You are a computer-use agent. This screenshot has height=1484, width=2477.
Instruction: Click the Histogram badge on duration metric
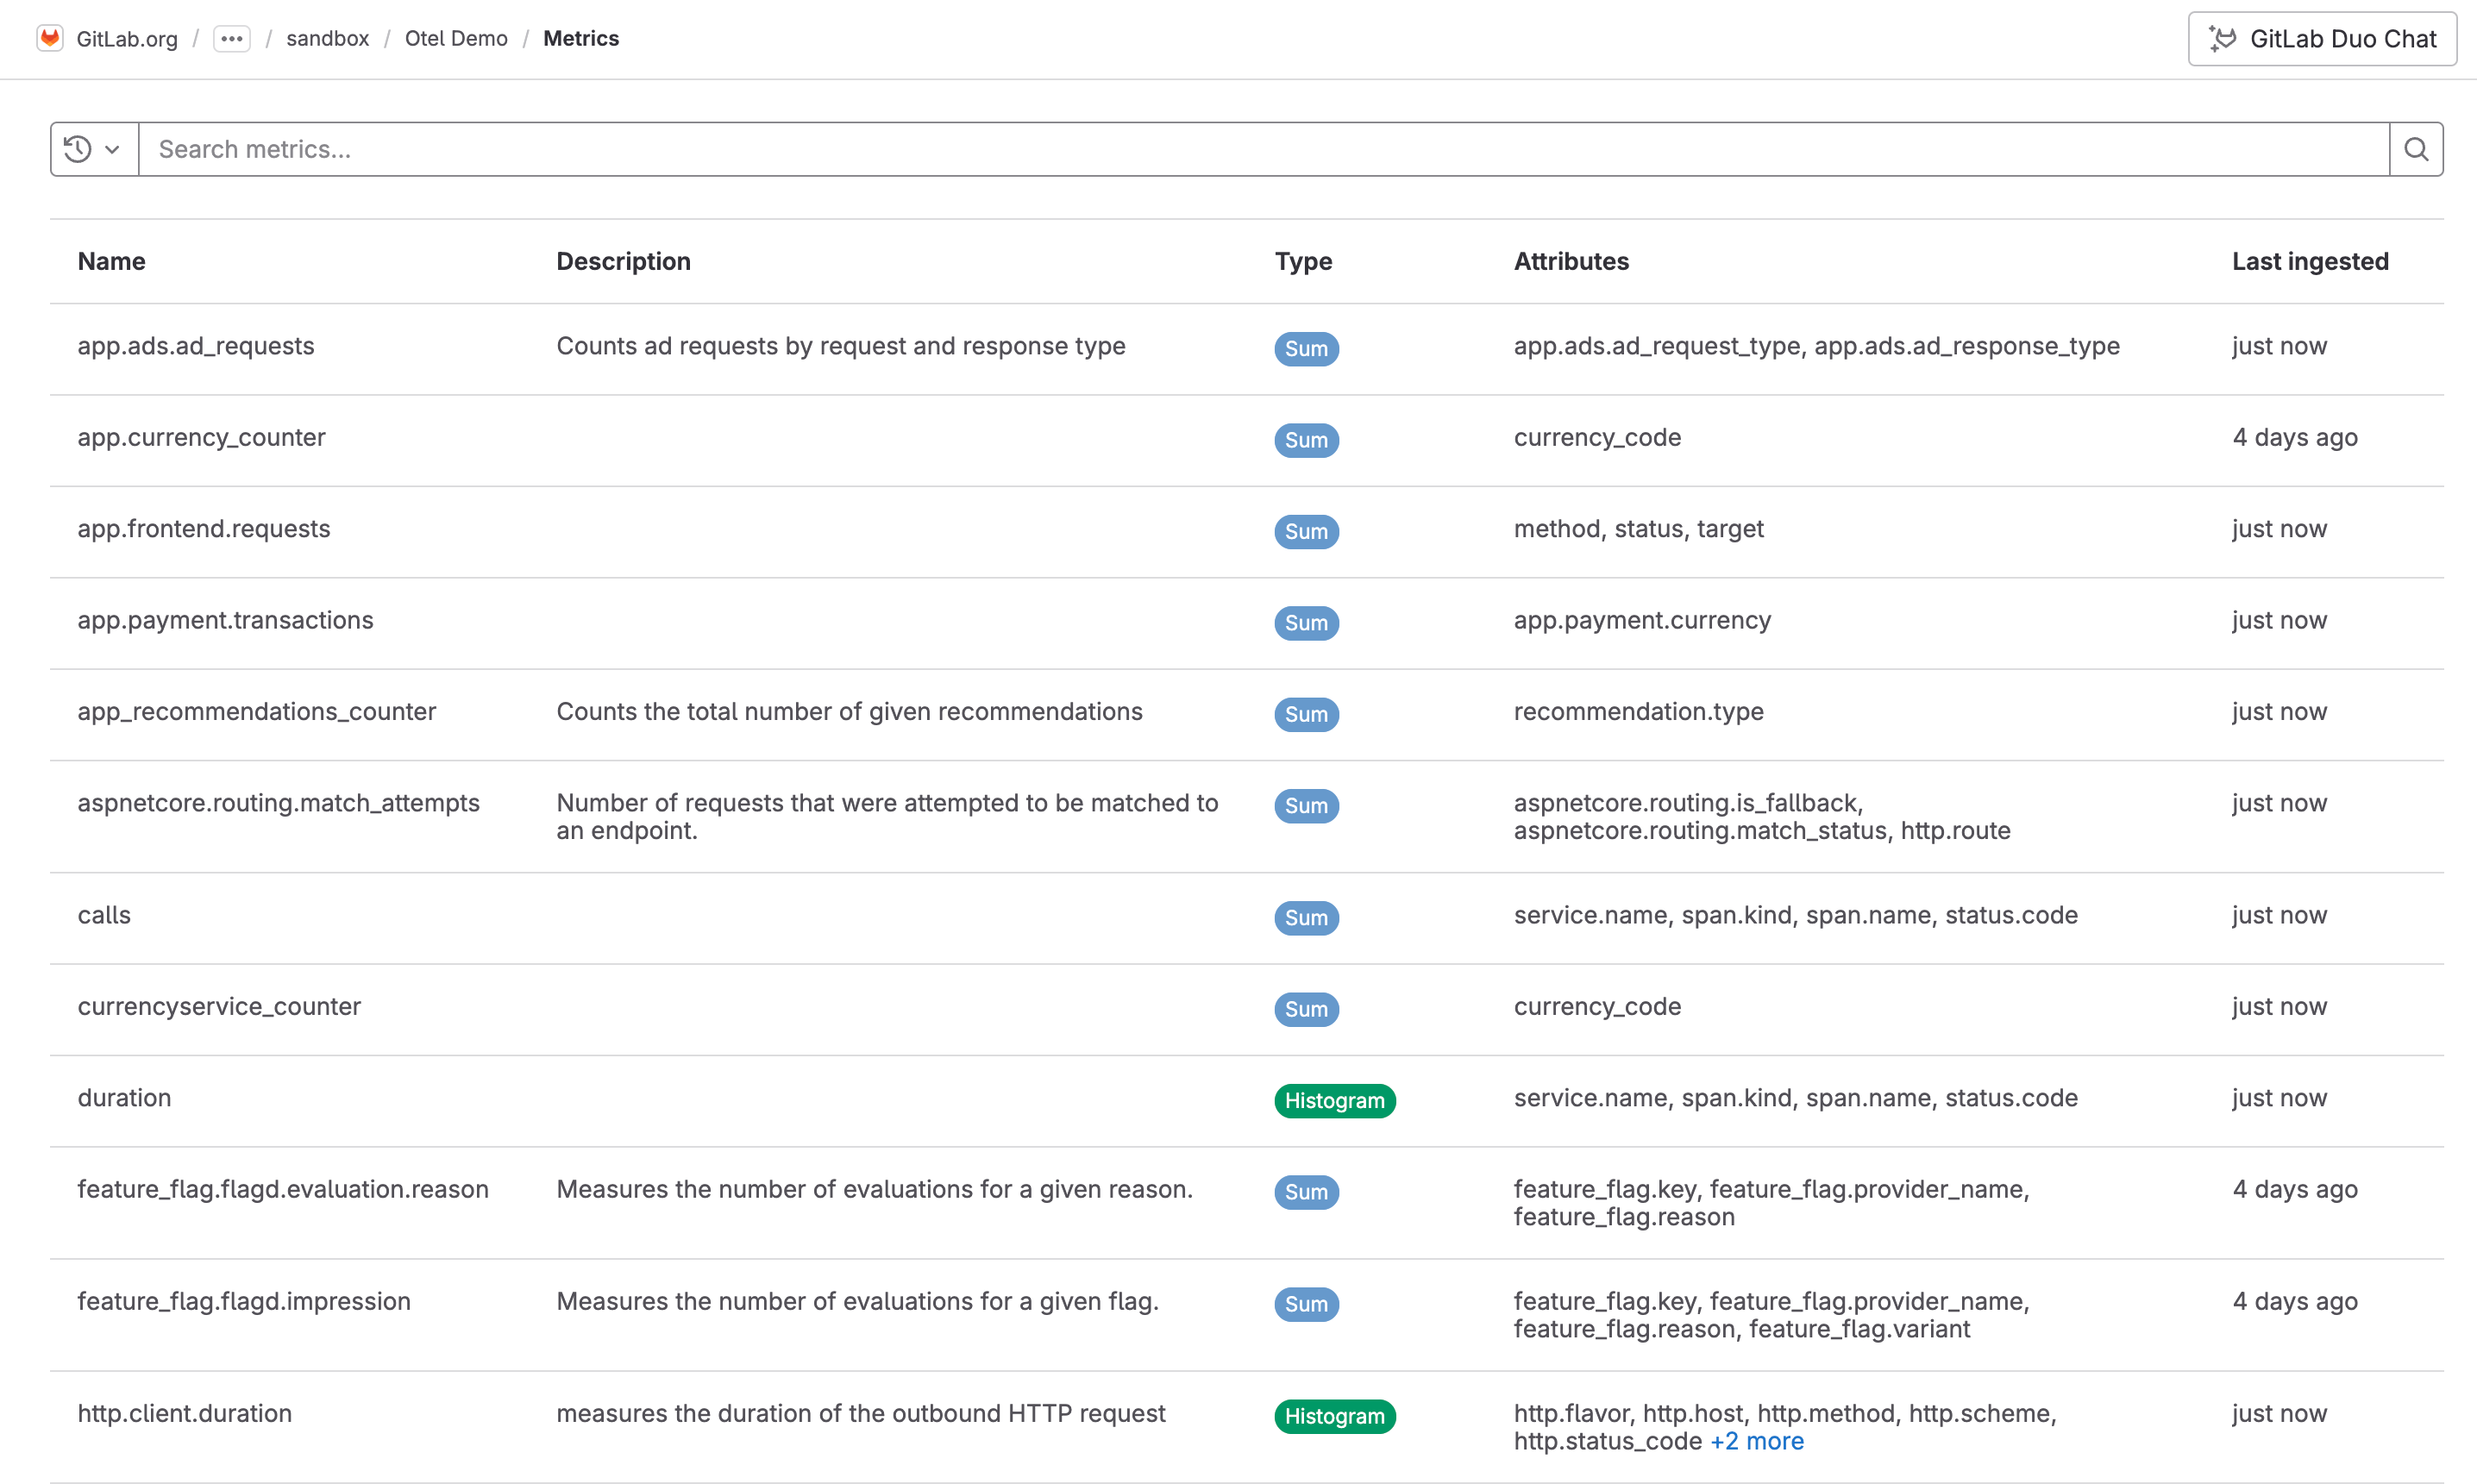point(1334,1100)
